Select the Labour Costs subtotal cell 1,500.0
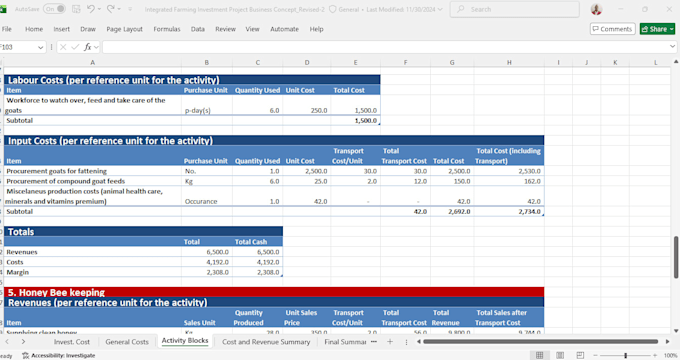This screenshot has width=680, height=360. click(356, 121)
